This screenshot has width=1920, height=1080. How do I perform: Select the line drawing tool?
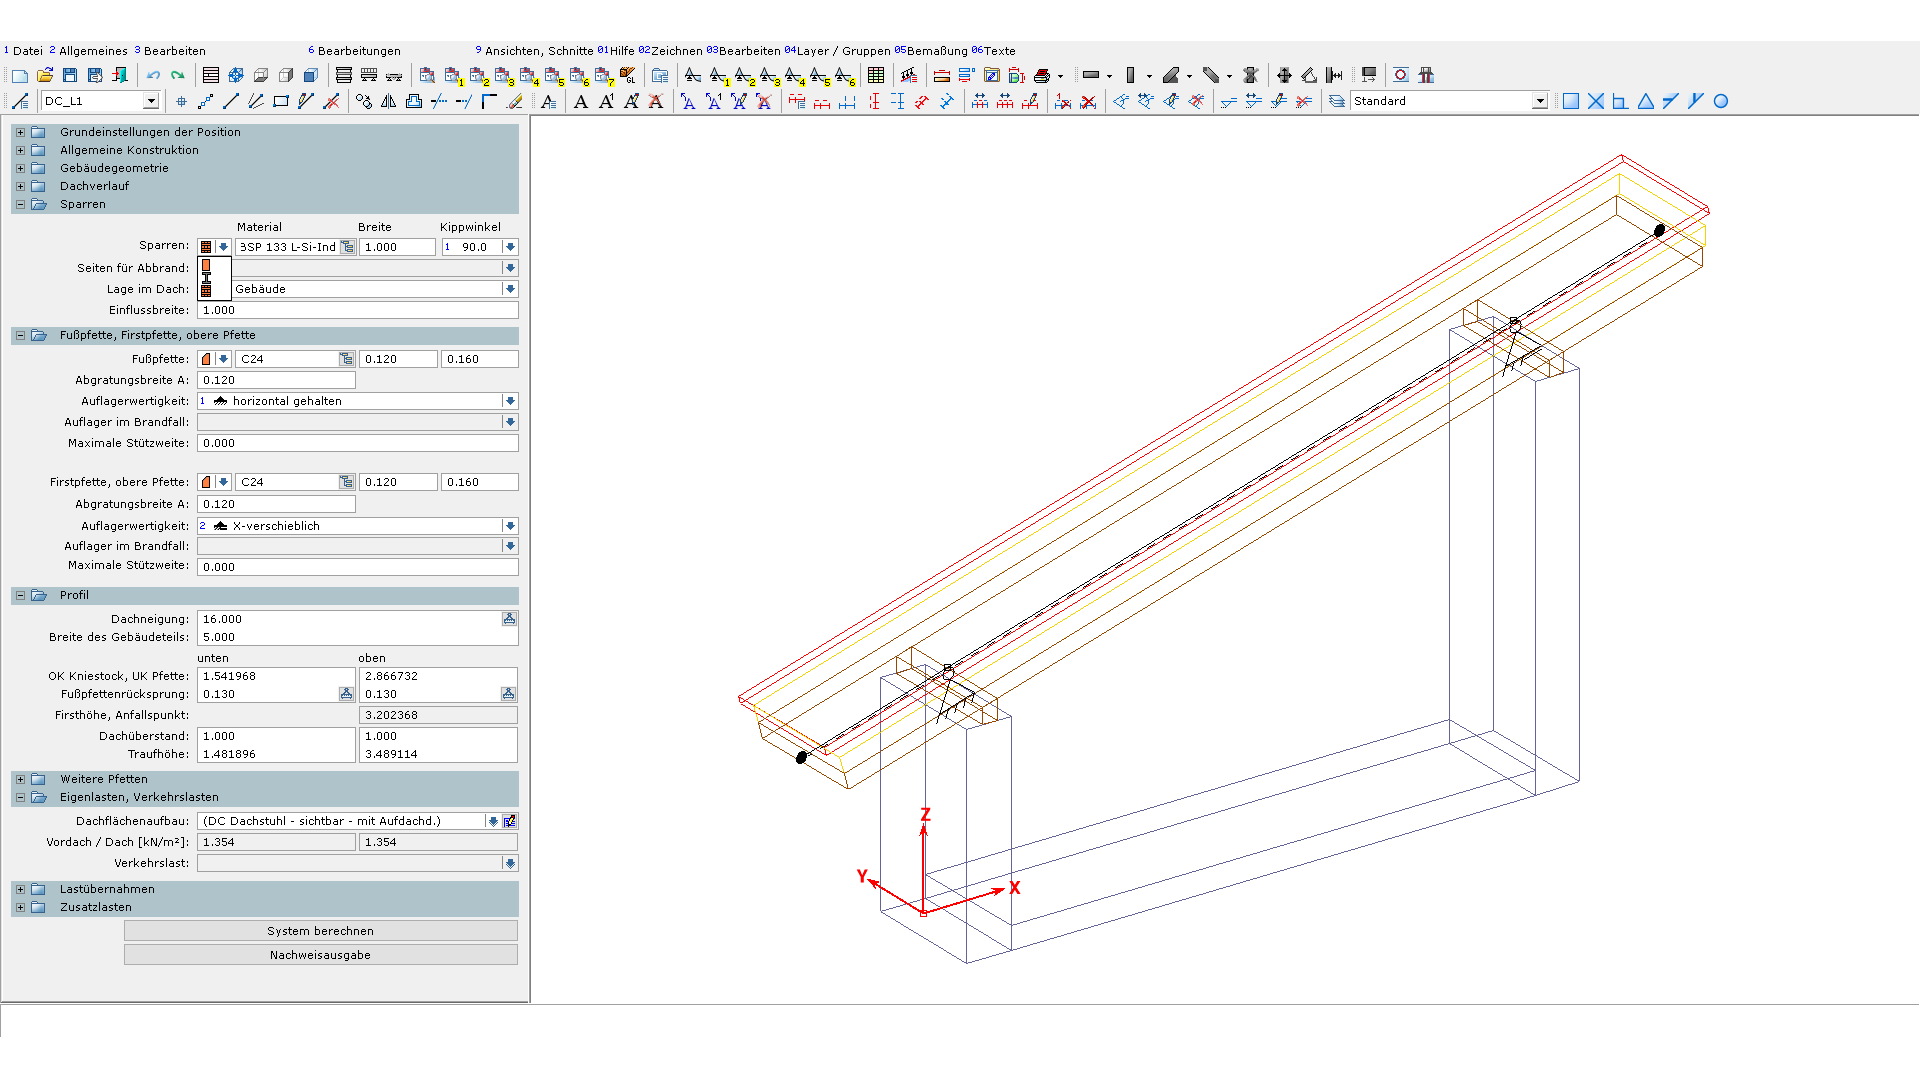[231, 101]
